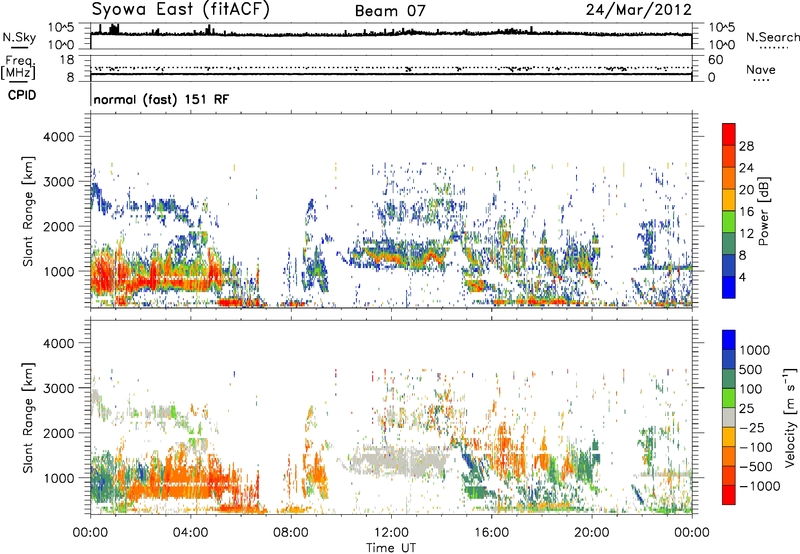Click the '20' label on Power color bar
This screenshot has height=554, width=800.
pyautogui.click(x=746, y=190)
